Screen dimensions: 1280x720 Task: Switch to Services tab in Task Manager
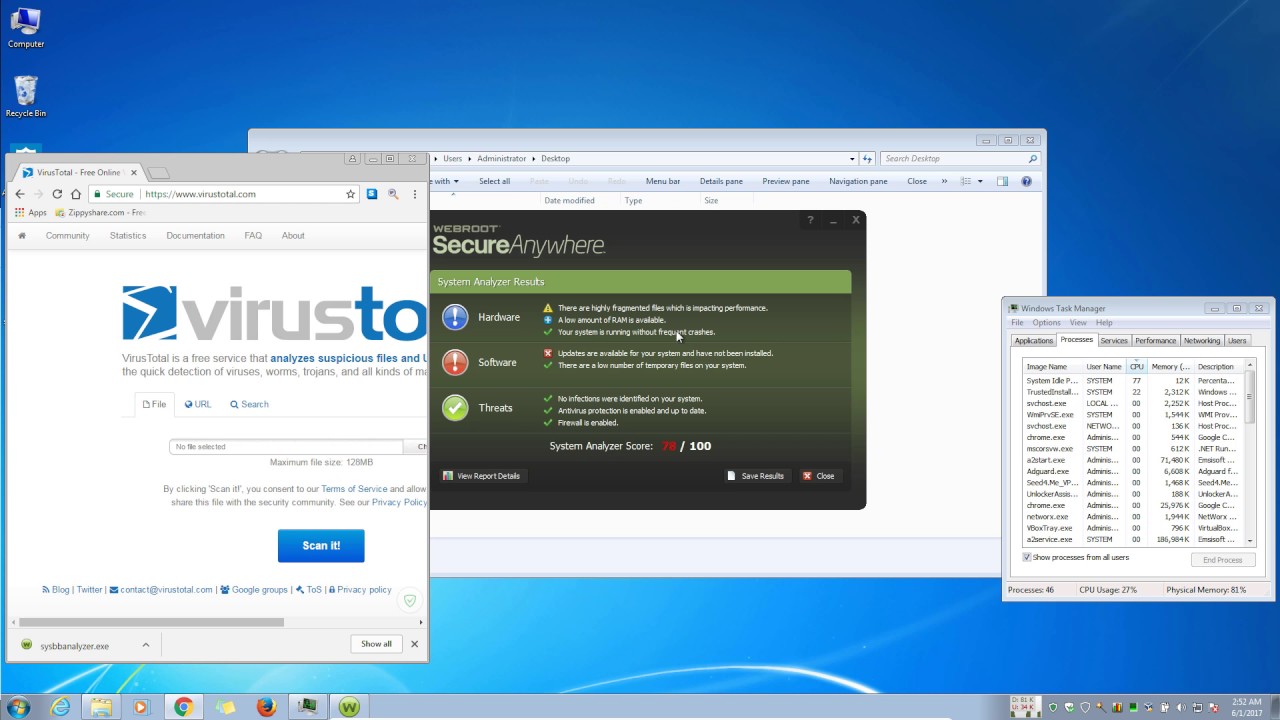point(1114,340)
